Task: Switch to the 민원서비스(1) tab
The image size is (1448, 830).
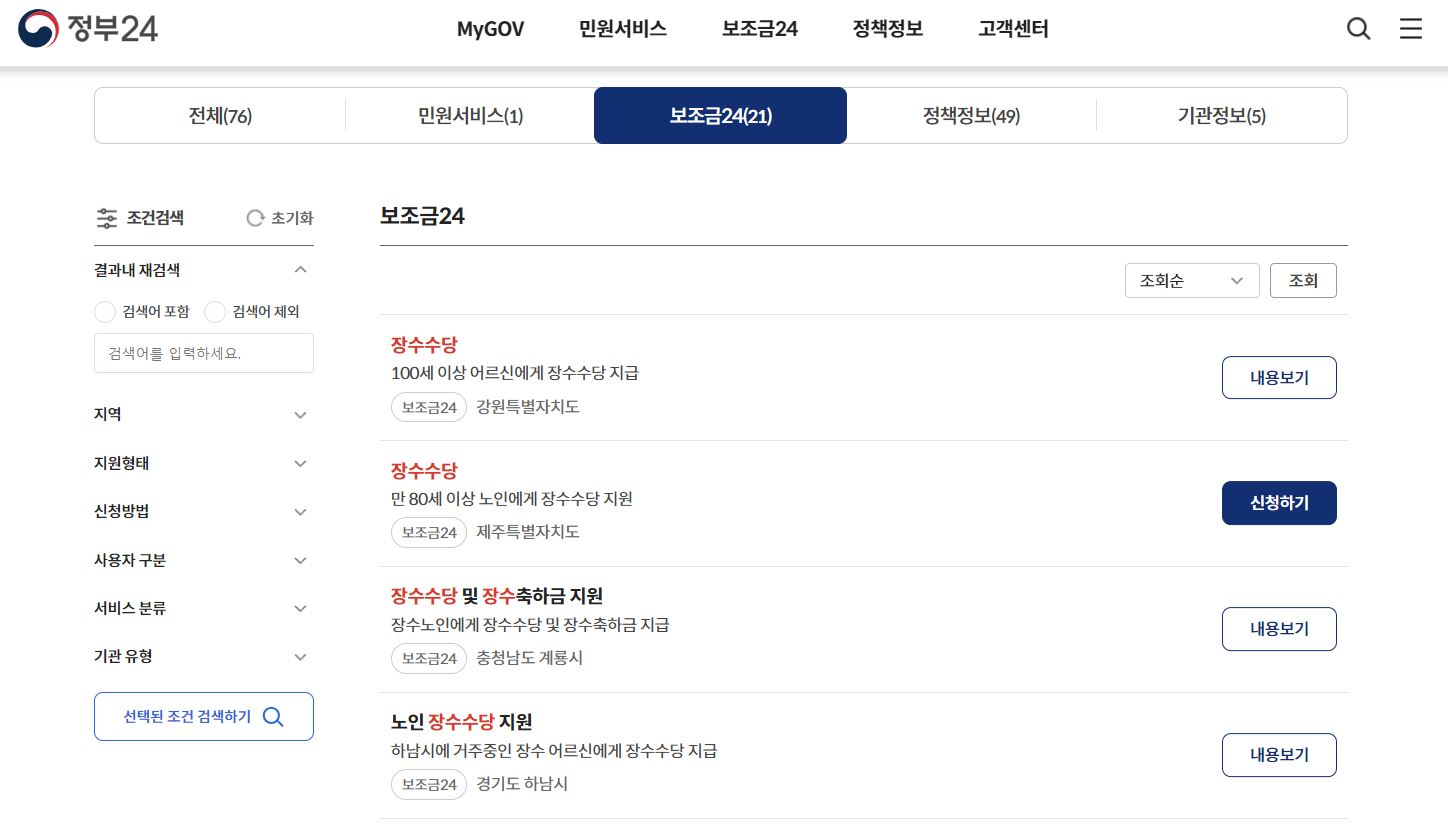Action: pyautogui.click(x=470, y=116)
